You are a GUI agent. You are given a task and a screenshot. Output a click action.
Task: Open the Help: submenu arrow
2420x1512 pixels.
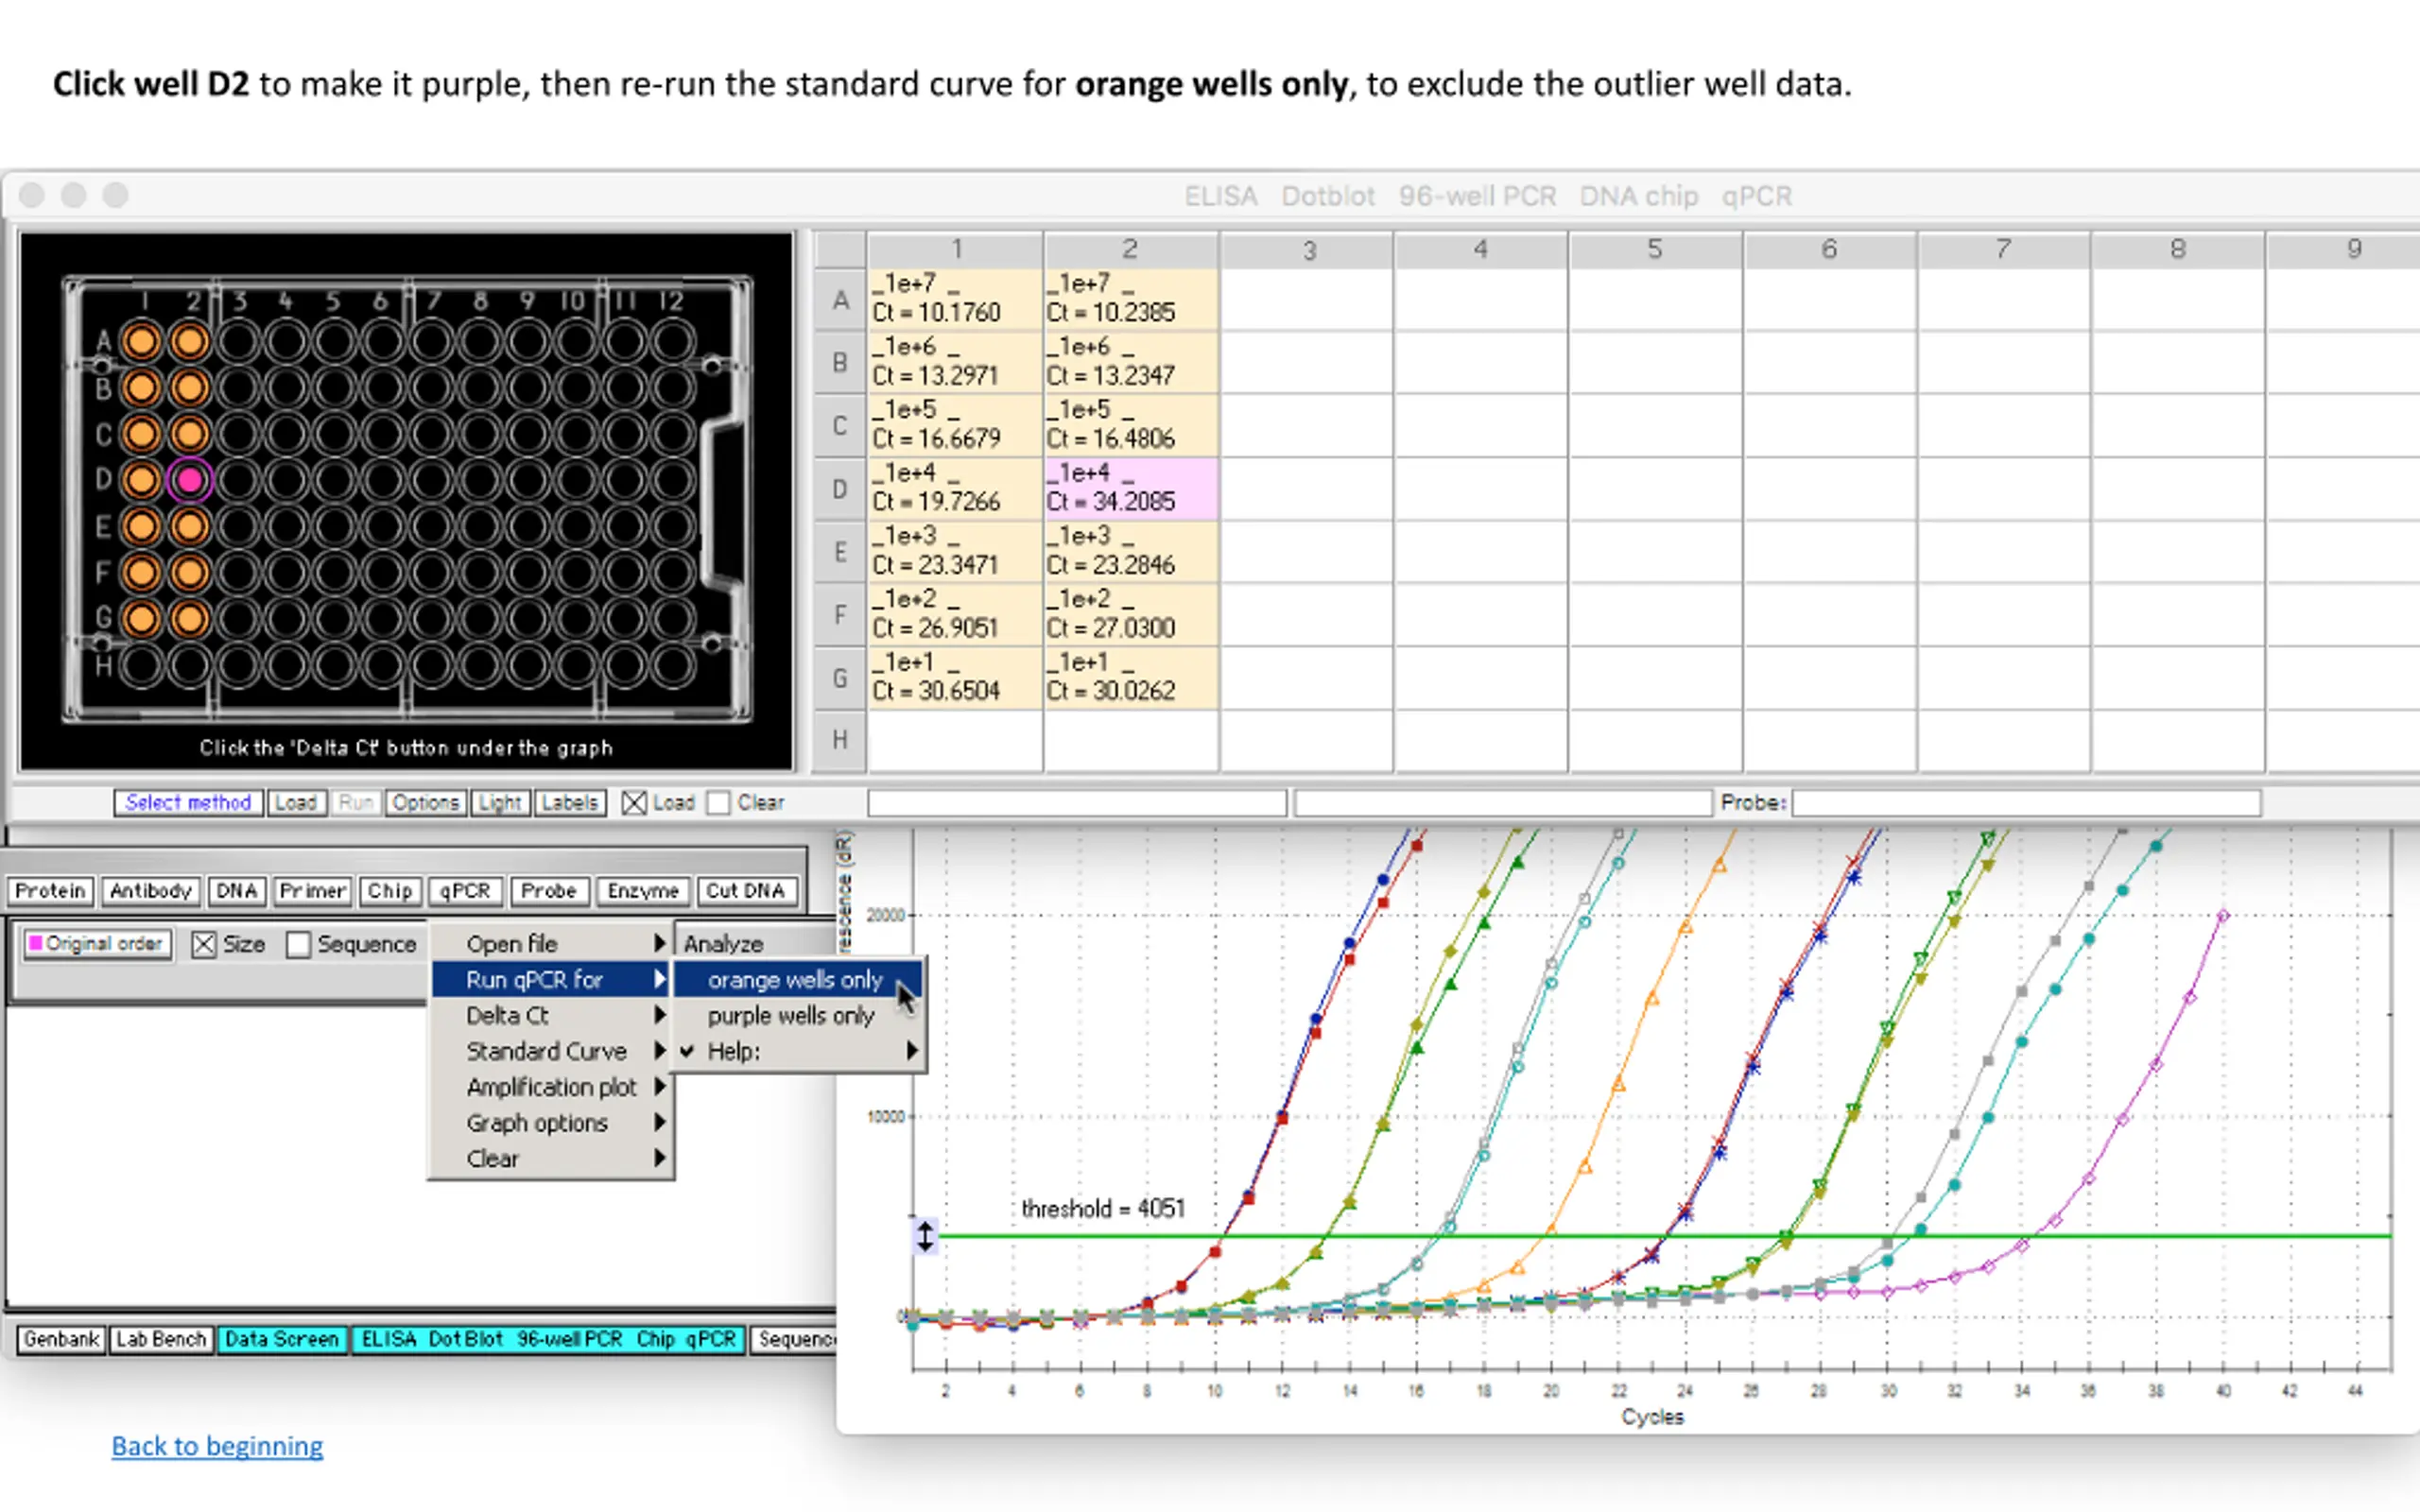coord(911,1051)
